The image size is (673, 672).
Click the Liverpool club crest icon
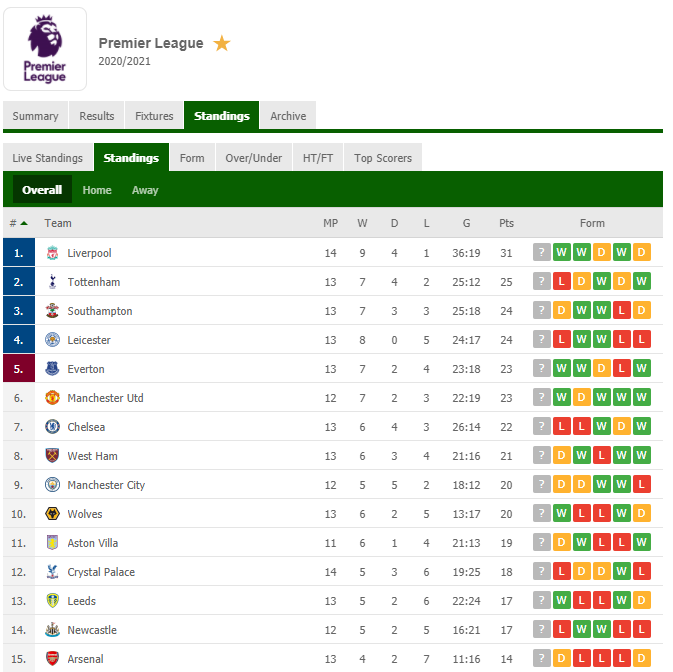point(52,253)
